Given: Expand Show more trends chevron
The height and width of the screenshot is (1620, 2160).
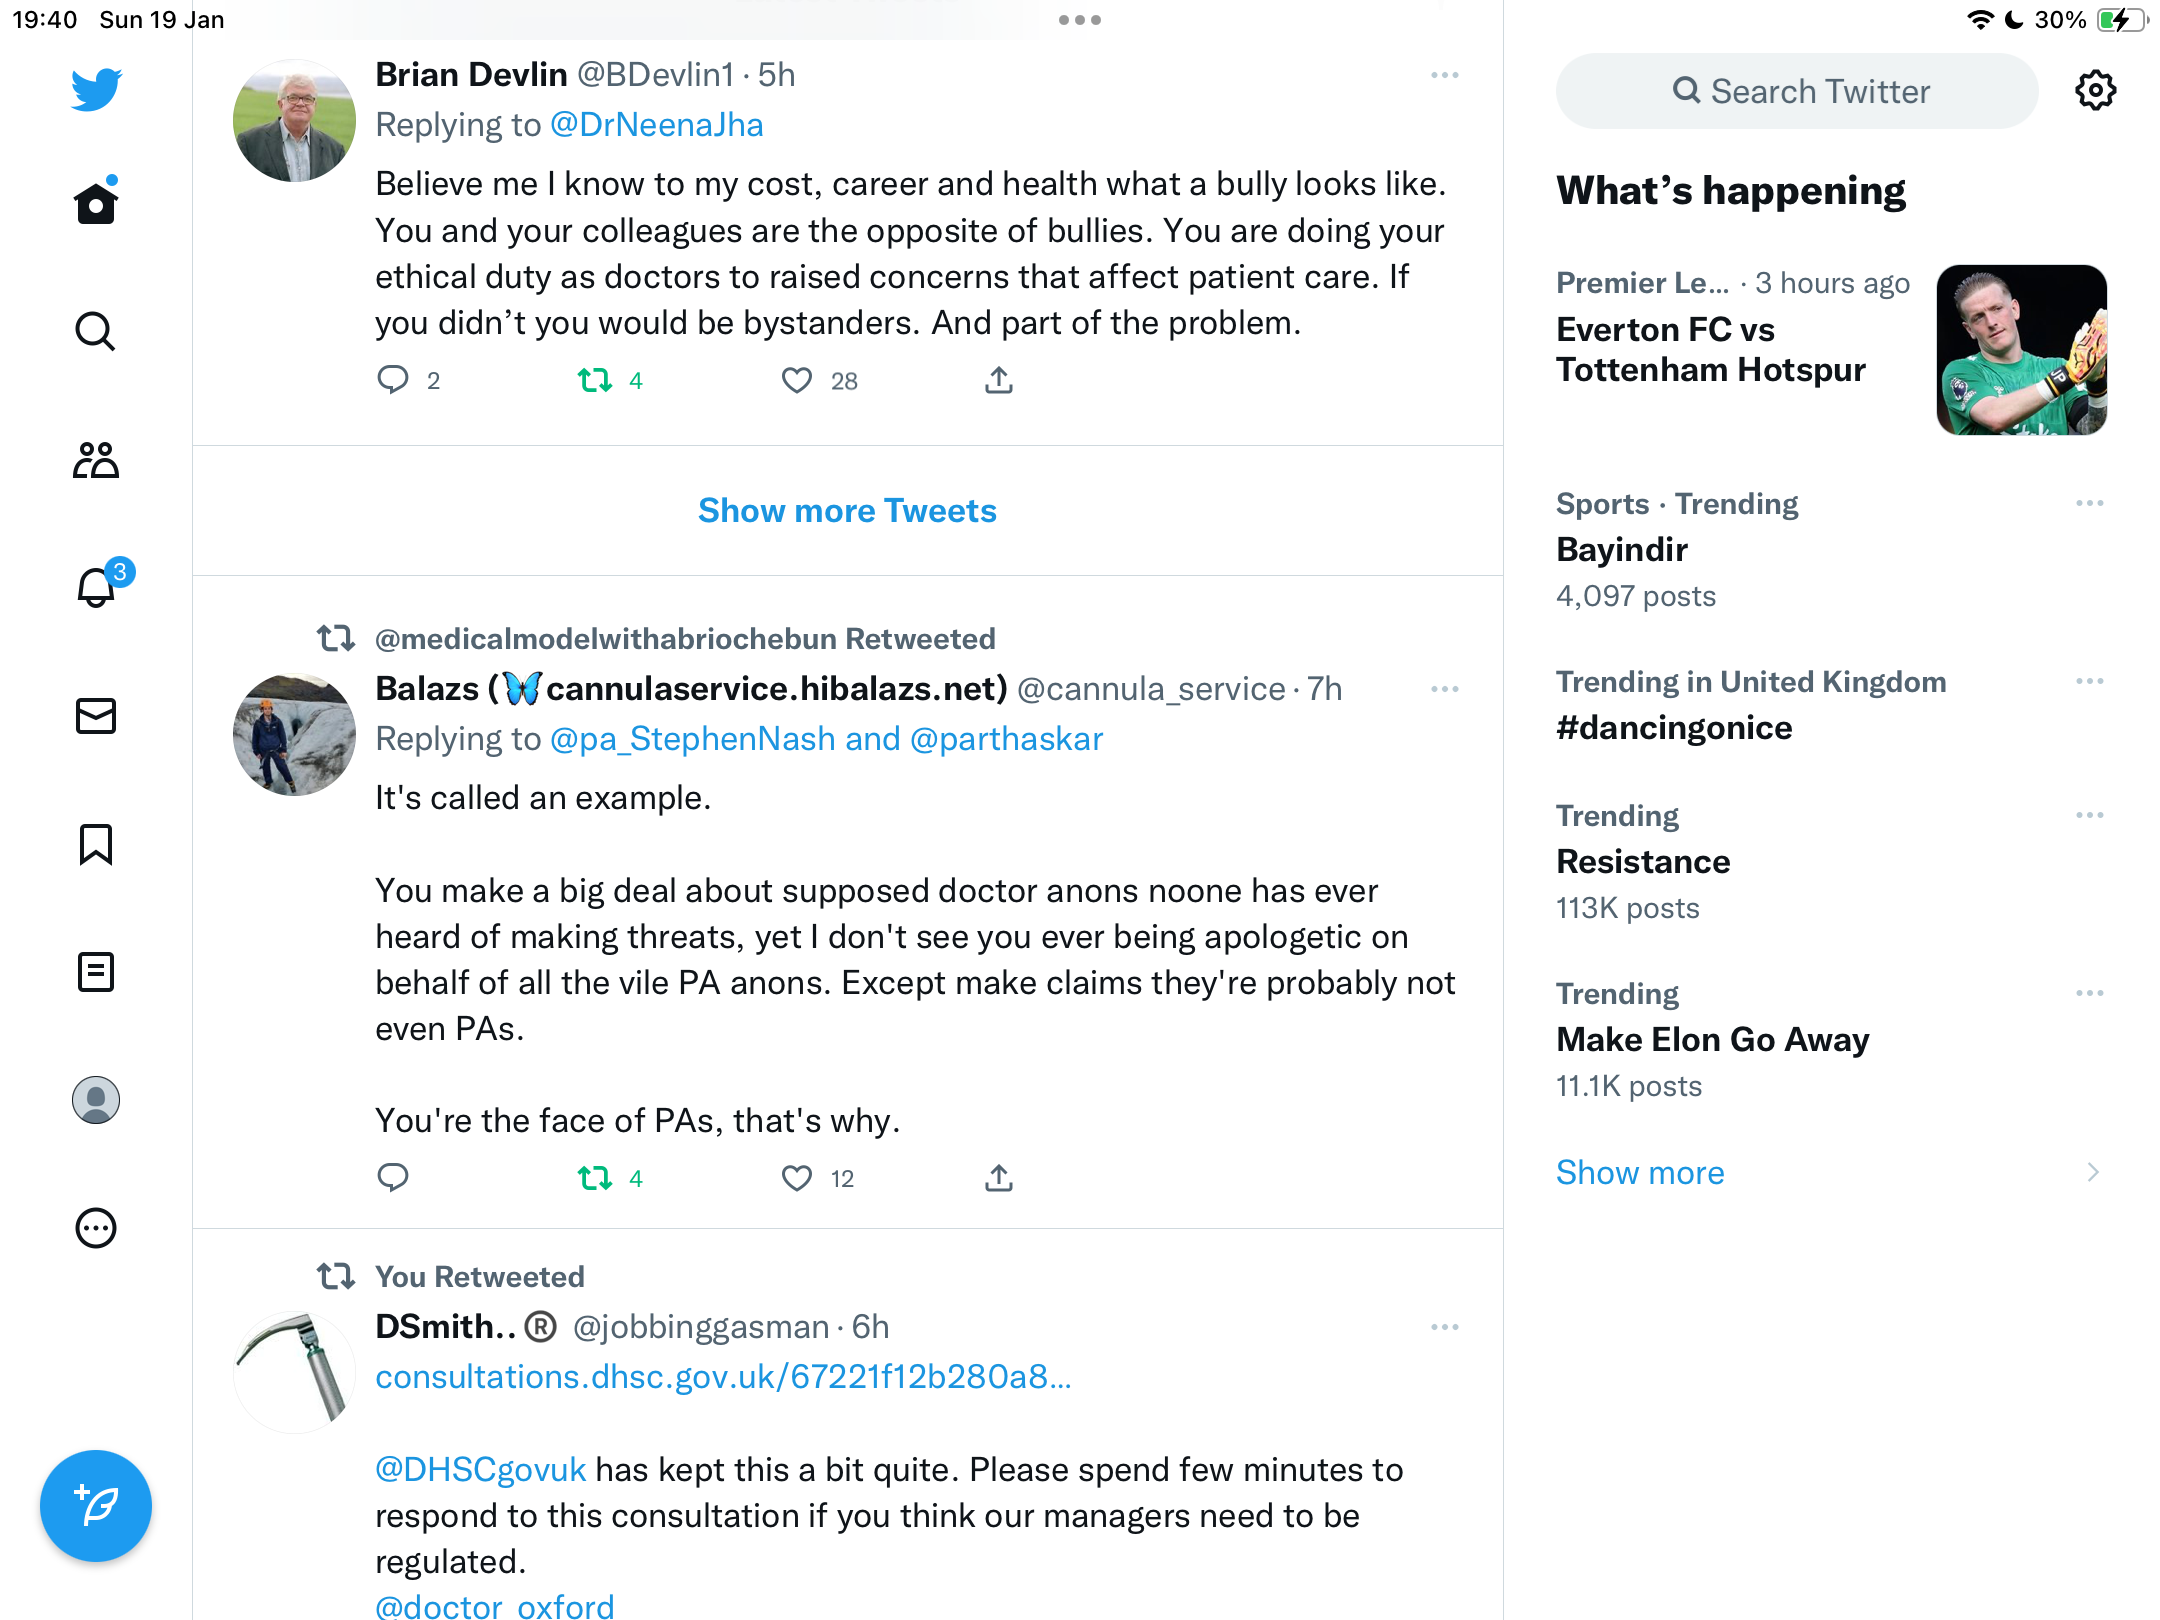Looking at the screenshot, I should point(2093,1172).
